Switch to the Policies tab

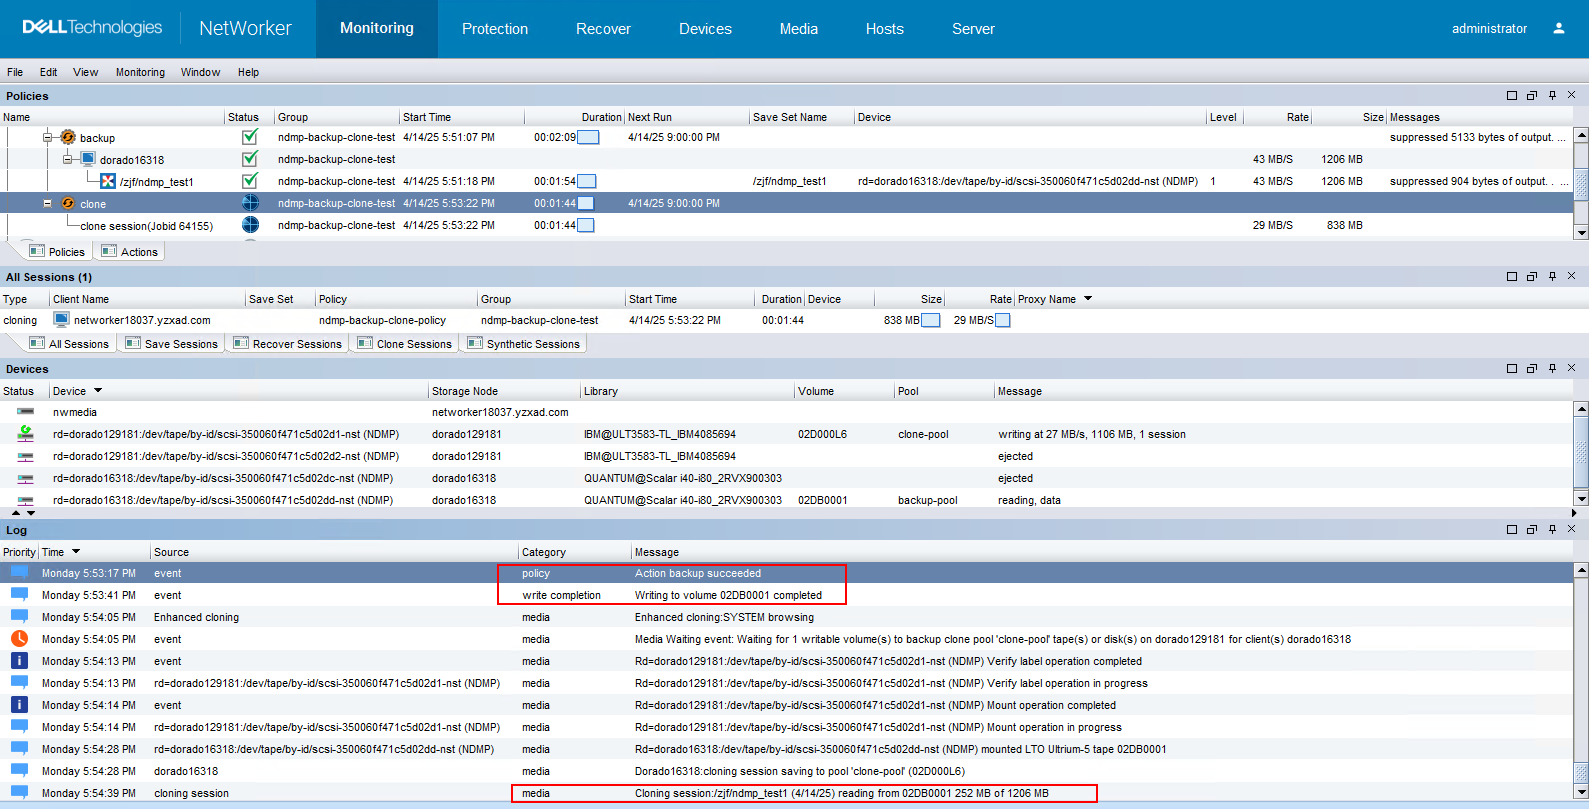pos(57,252)
